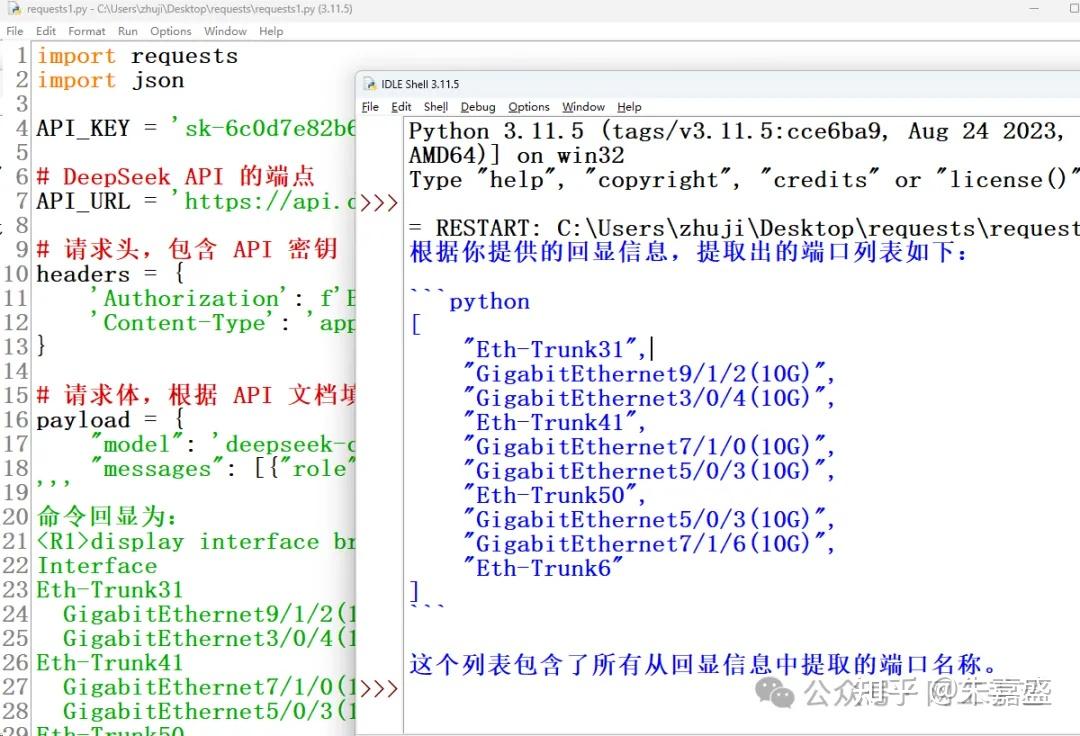Open the Shell menu in IDLE Shell
This screenshot has width=1080, height=736.
pyautogui.click(x=435, y=107)
